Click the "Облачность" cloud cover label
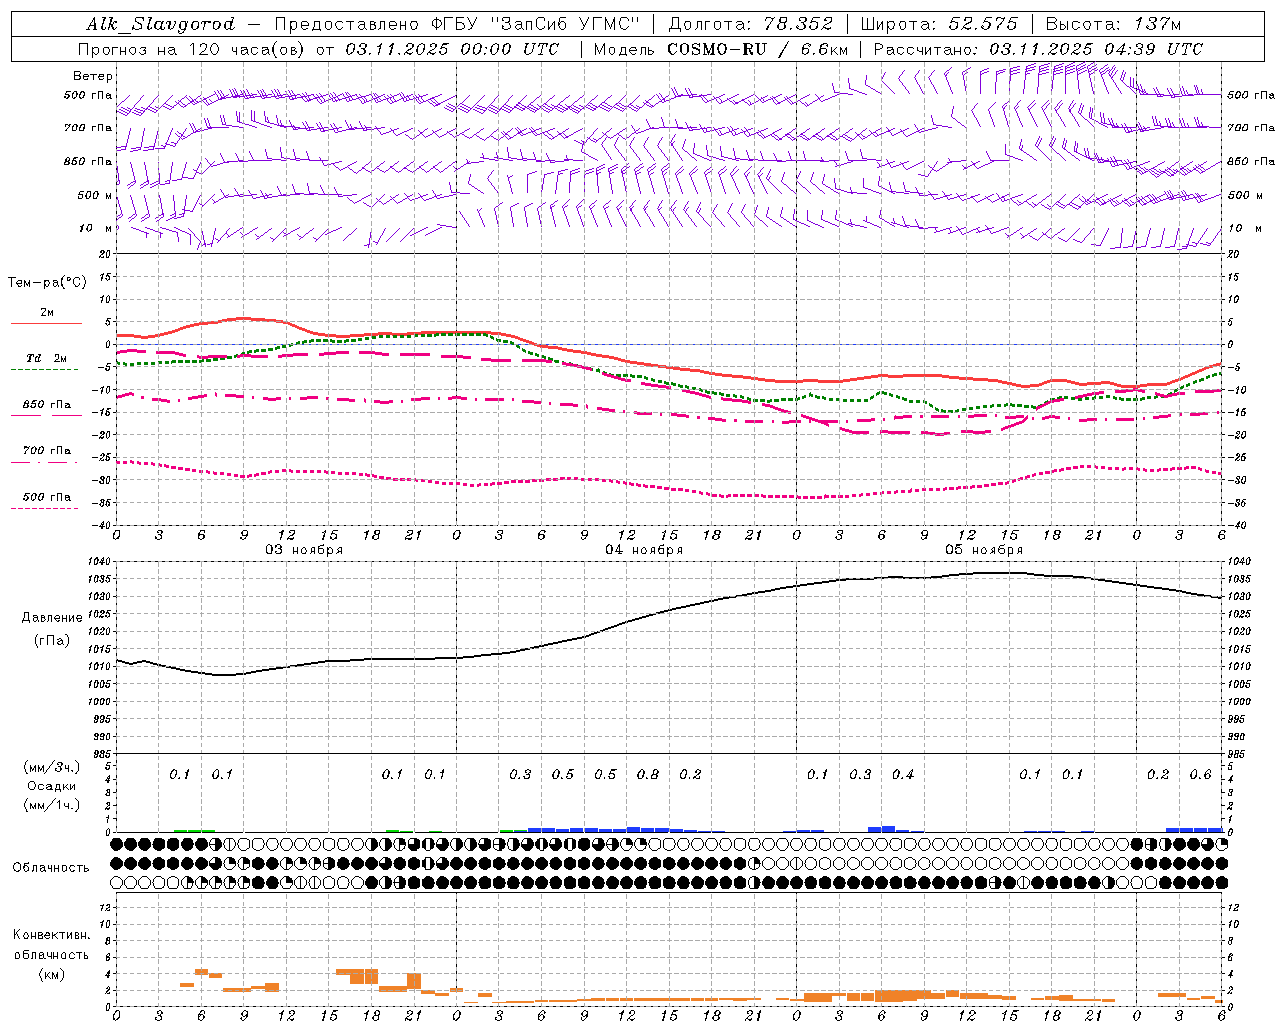The image size is (1280, 1024). coord(51,867)
